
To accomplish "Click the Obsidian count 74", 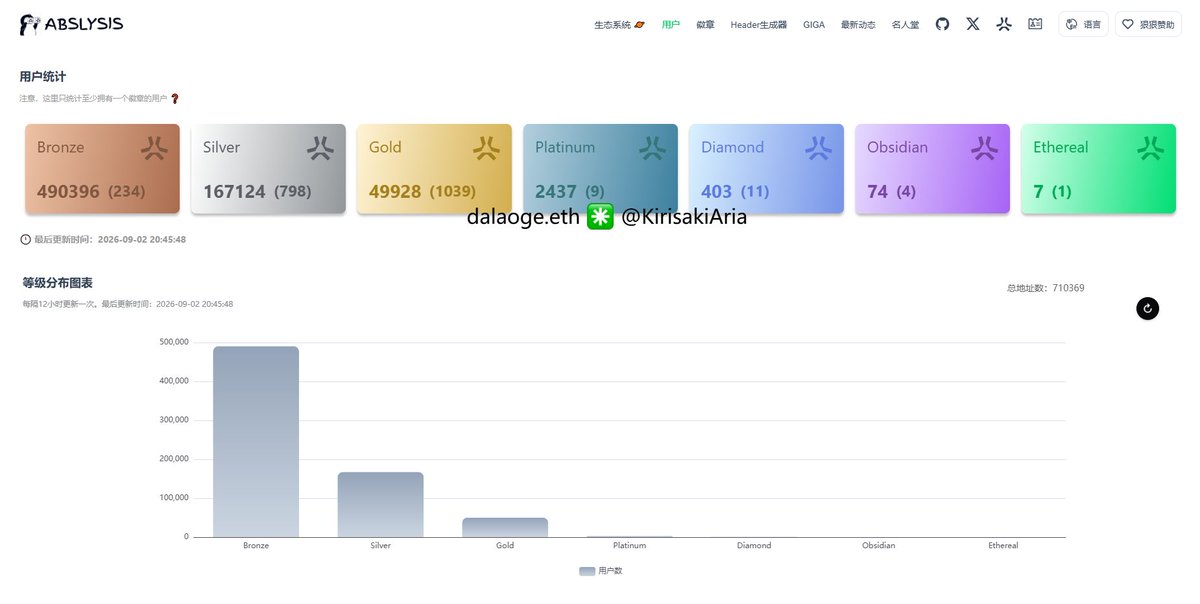I will [x=878, y=191].
